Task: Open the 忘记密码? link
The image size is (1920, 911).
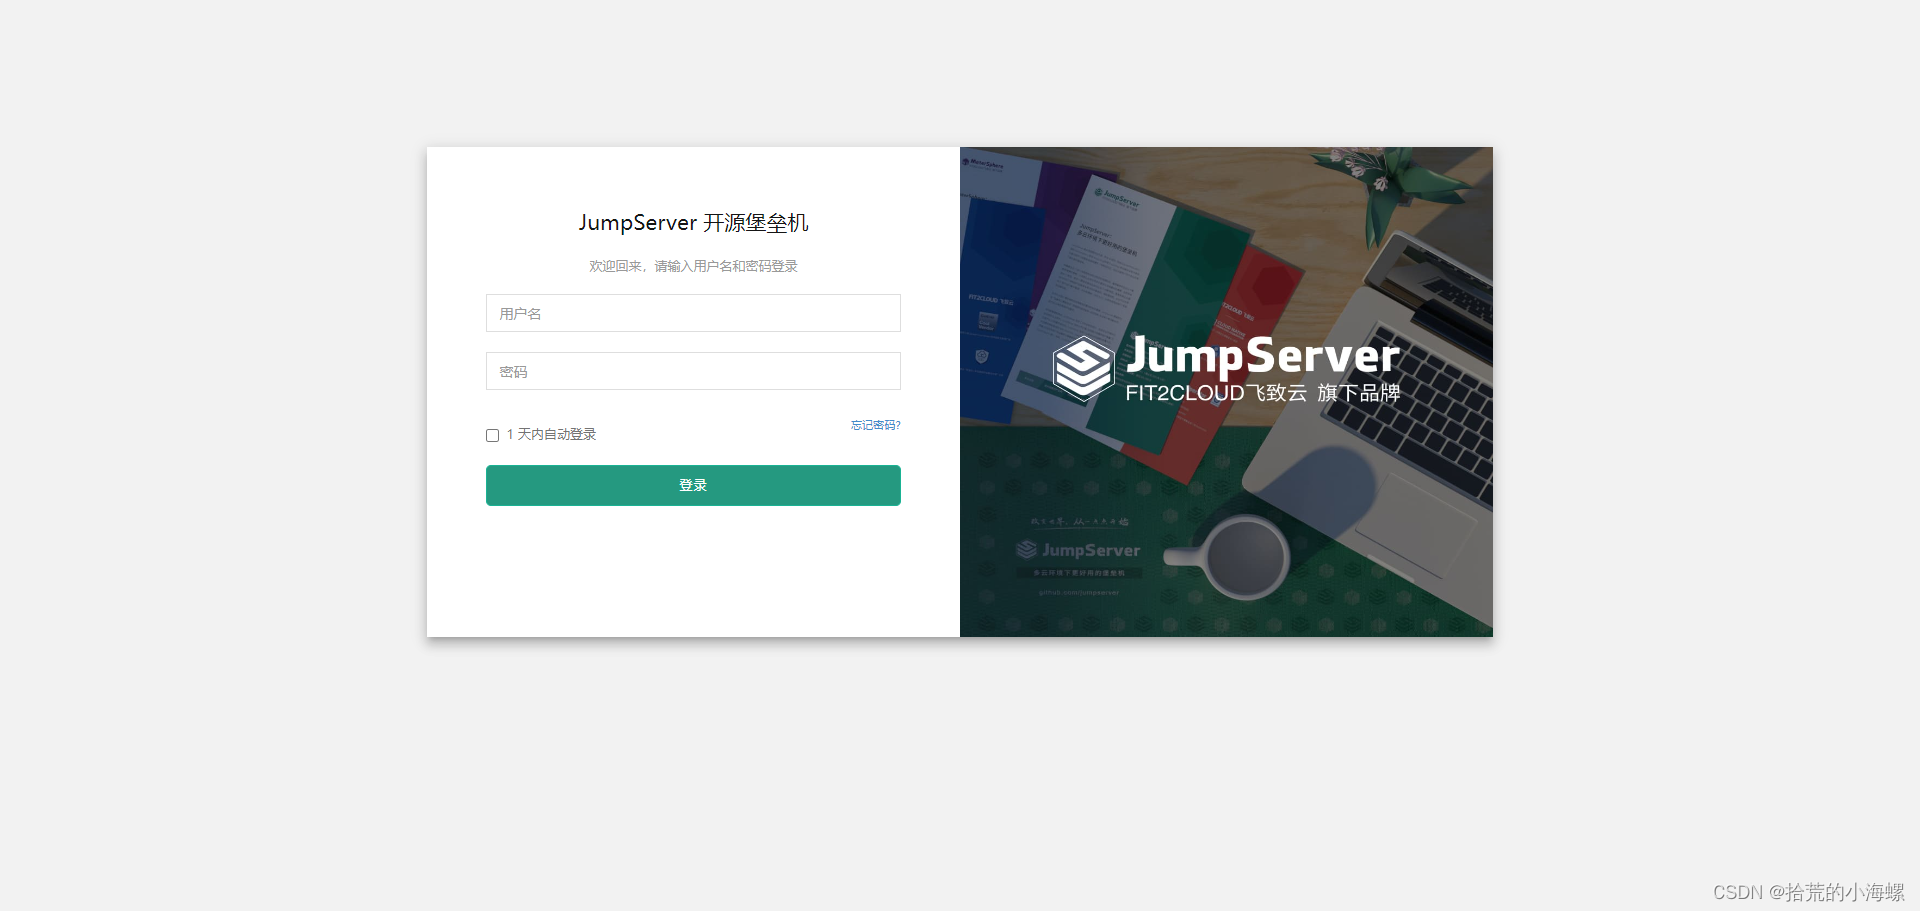Action: (x=875, y=425)
